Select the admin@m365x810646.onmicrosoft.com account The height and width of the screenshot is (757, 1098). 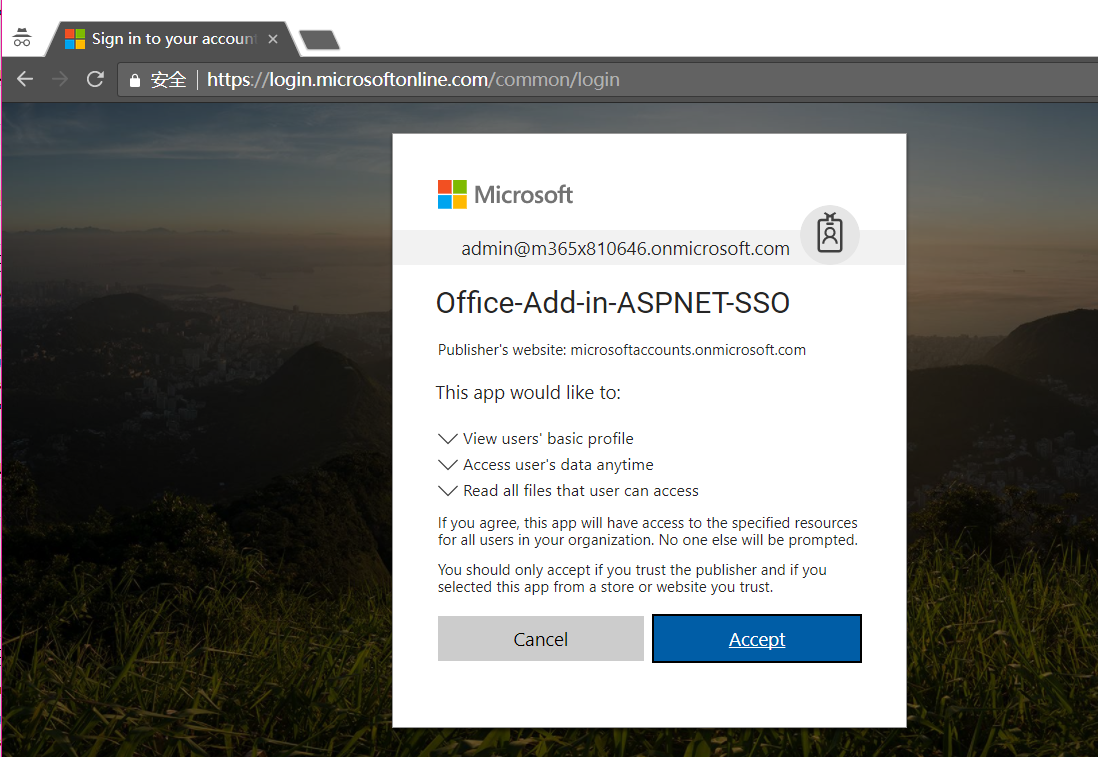click(x=626, y=248)
